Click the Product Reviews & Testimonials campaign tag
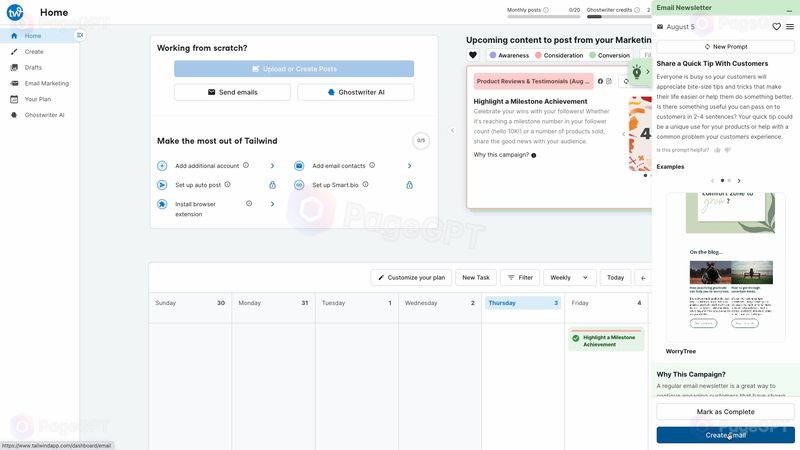The height and width of the screenshot is (450, 800). point(533,81)
